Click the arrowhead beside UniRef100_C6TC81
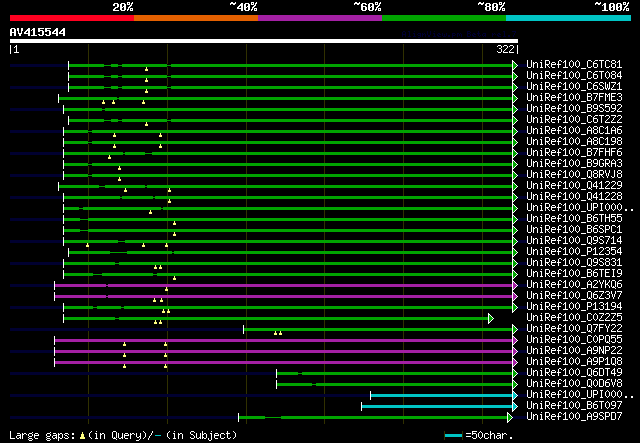Viewport: 640px width, 443px height. click(x=515, y=65)
